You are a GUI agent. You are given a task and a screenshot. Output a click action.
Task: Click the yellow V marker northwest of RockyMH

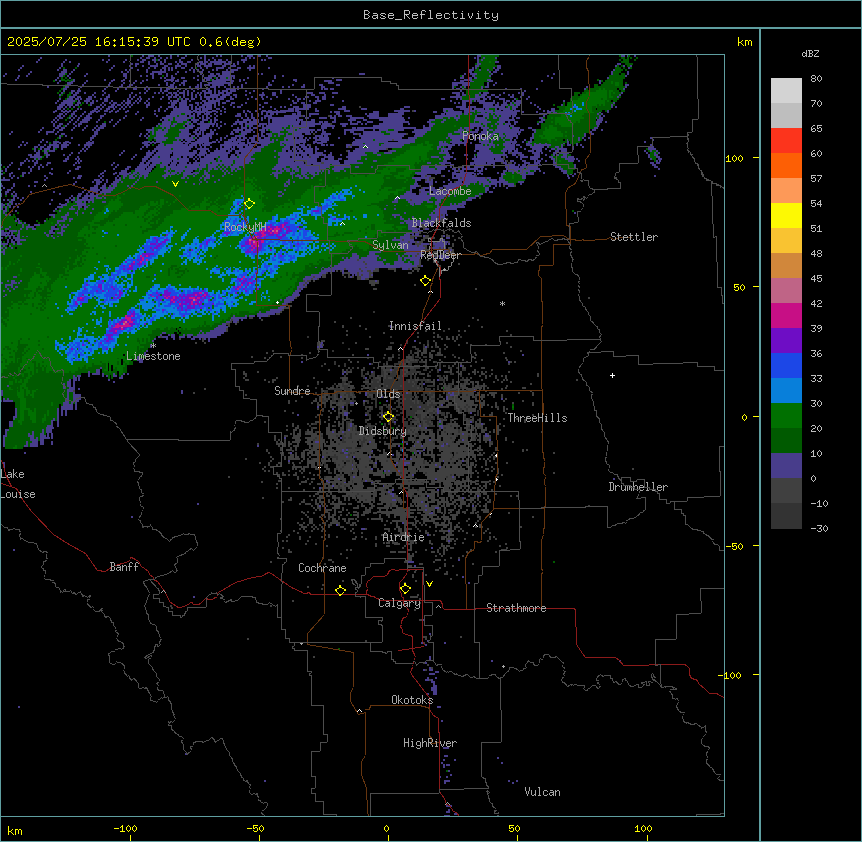pos(175,184)
